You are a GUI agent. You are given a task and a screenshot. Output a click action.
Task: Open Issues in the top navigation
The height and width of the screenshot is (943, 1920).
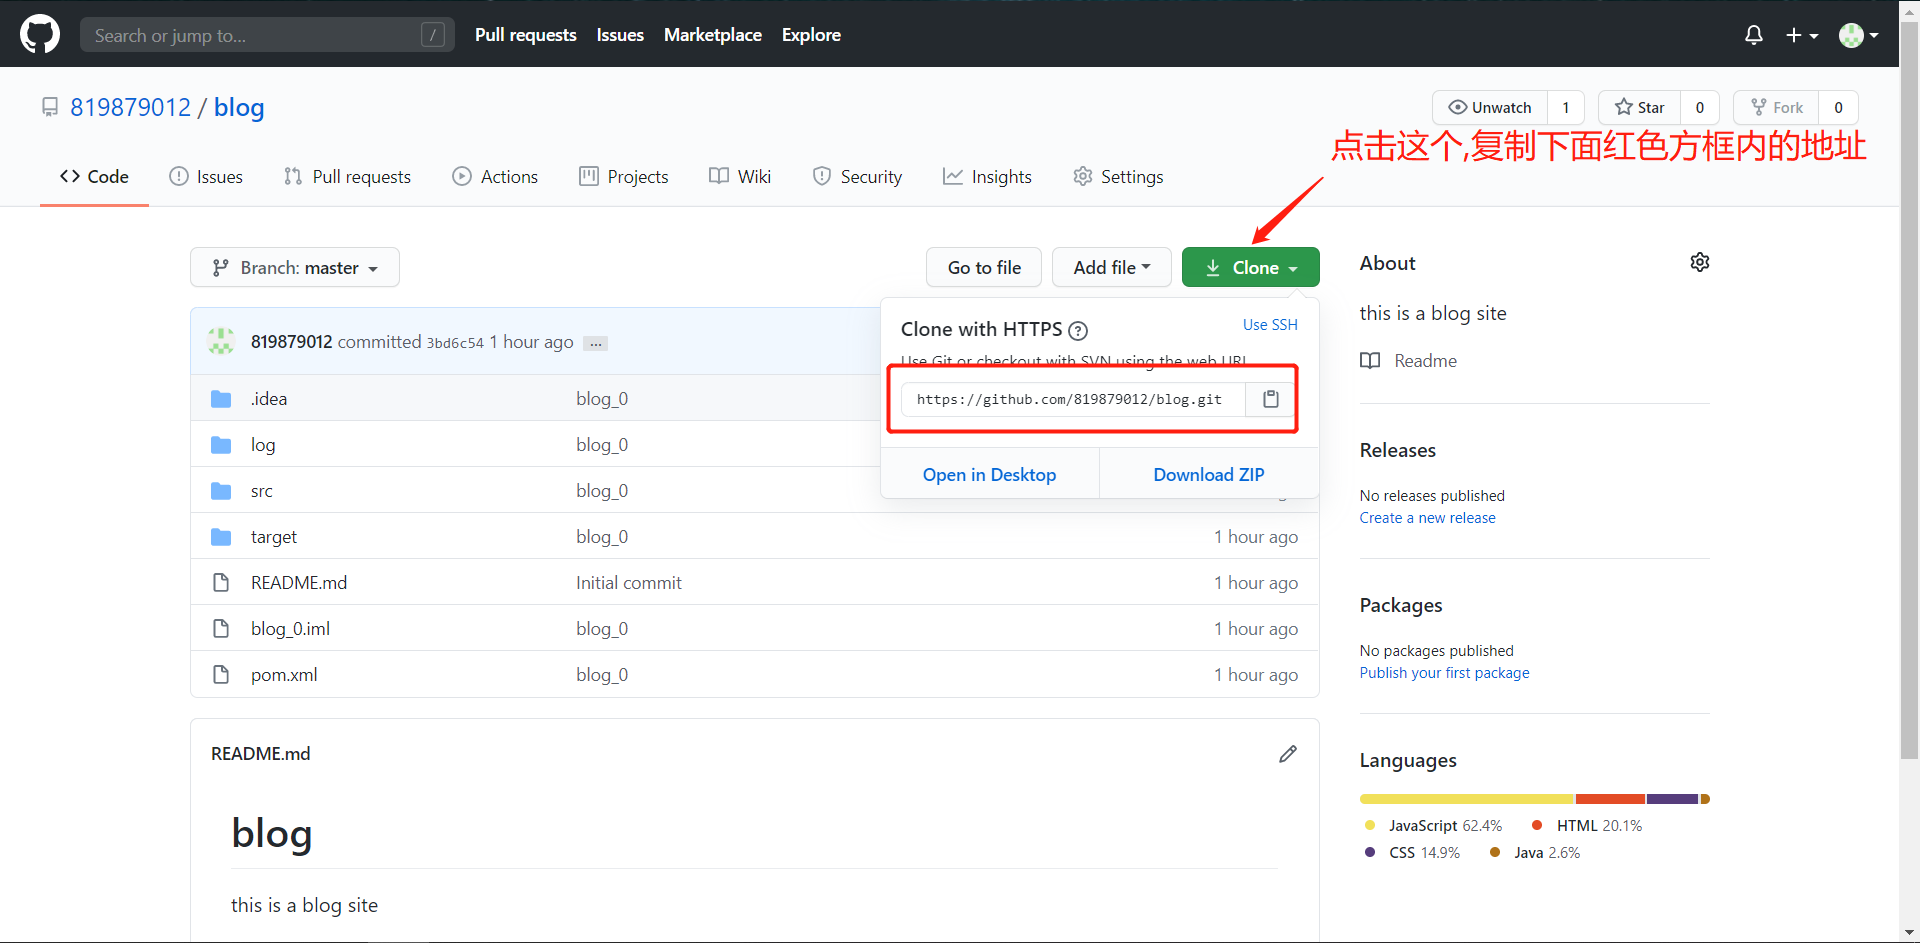coord(620,35)
